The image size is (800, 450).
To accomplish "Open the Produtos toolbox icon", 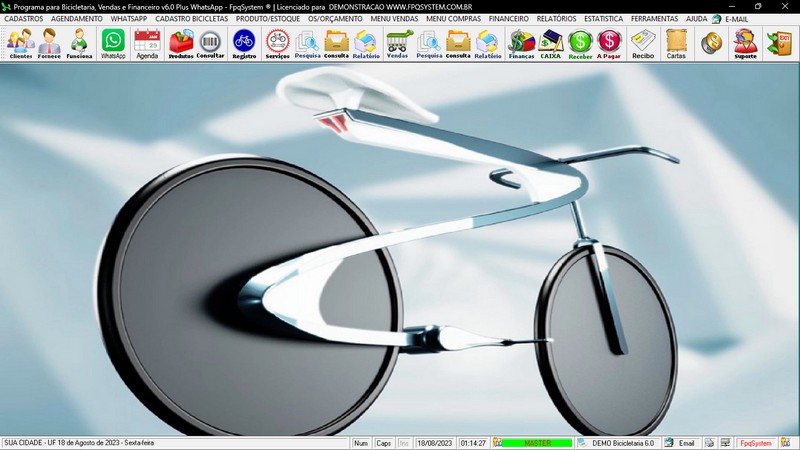I will [x=180, y=43].
